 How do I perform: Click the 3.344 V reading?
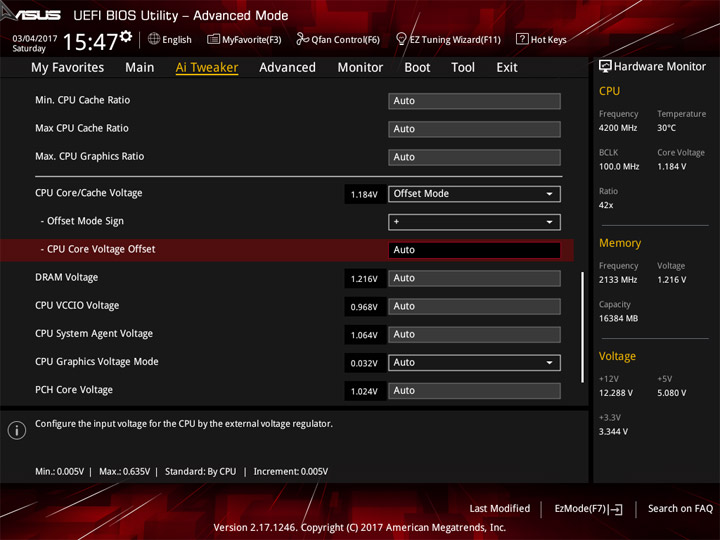tap(613, 432)
